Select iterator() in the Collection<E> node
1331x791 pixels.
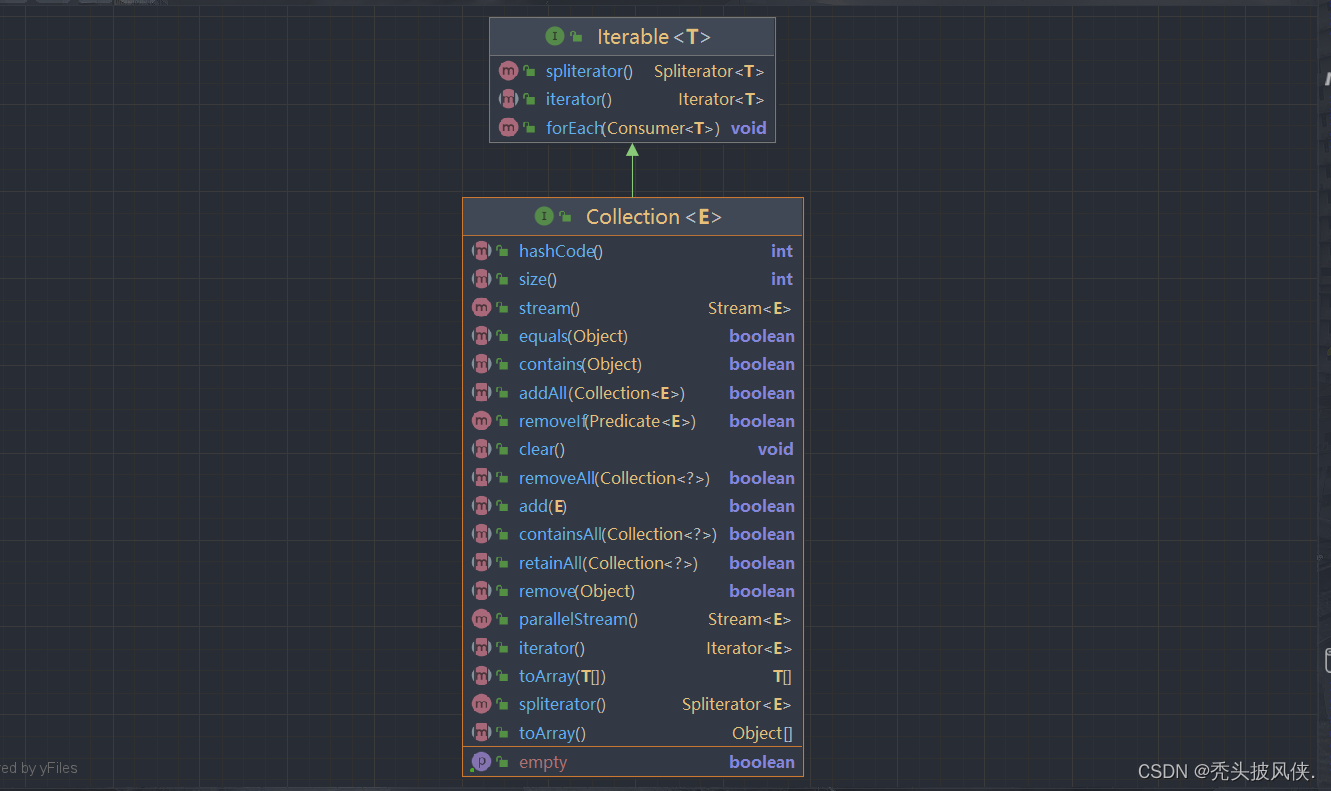tap(552, 648)
